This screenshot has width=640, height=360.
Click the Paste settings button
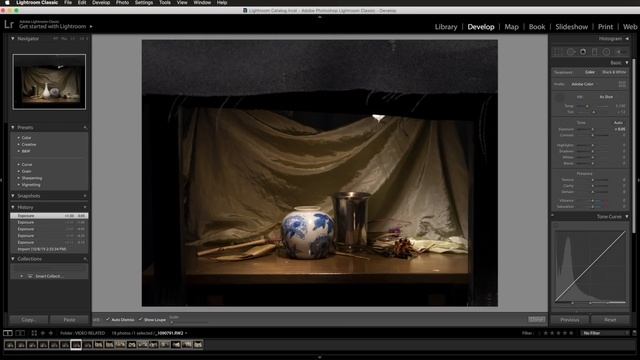click(x=69, y=320)
